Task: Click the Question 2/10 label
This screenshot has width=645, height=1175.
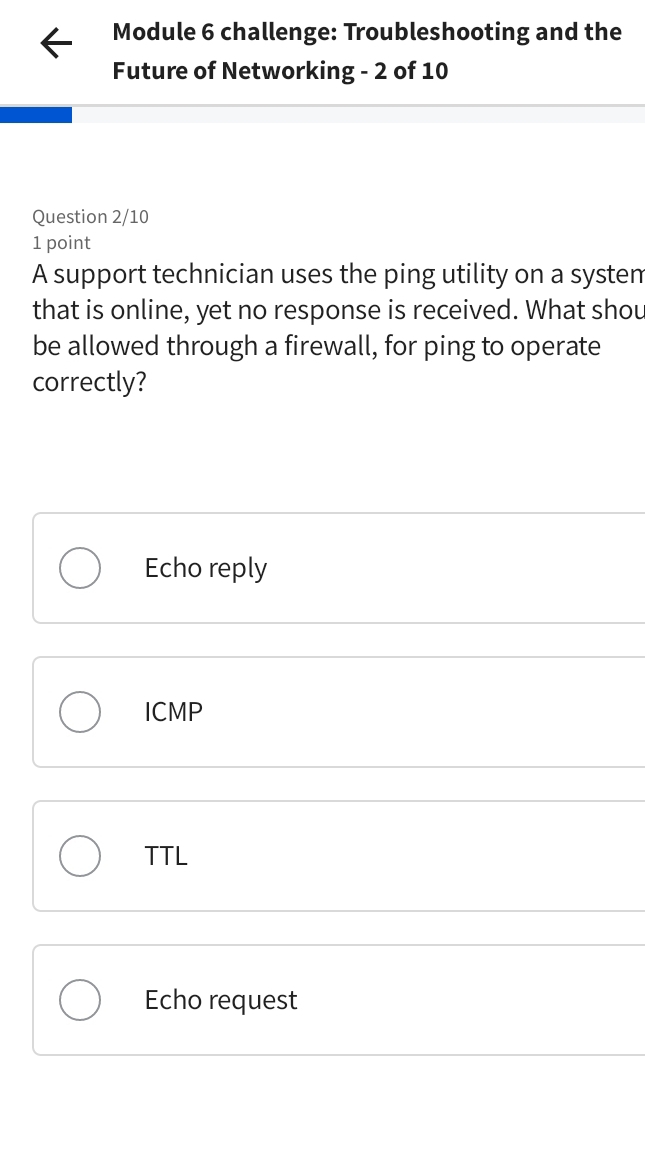Action: [91, 216]
